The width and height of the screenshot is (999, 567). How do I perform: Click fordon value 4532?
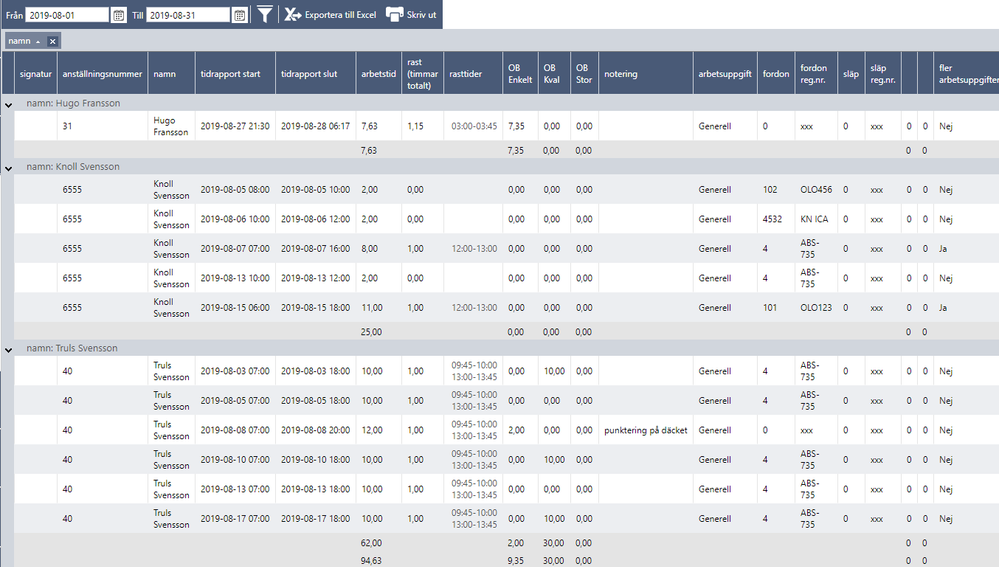click(776, 219)
